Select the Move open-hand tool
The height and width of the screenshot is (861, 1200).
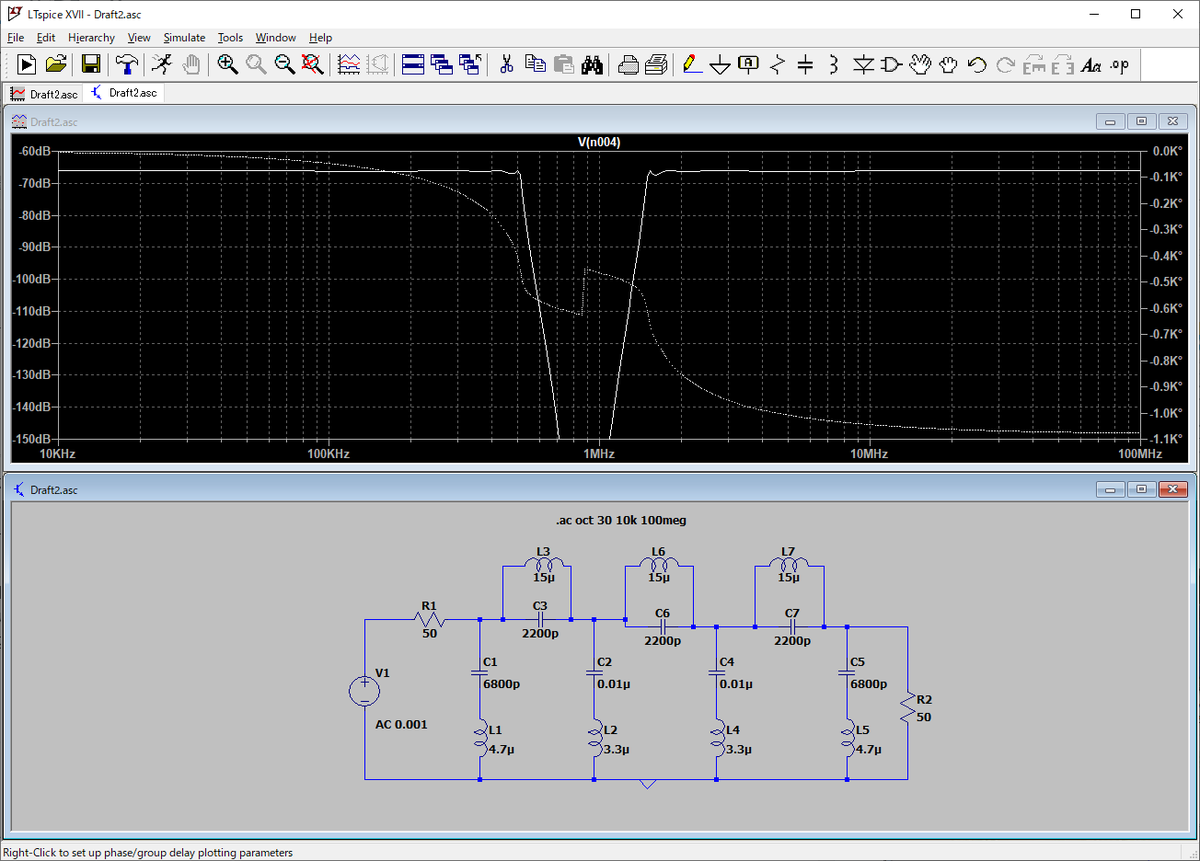[921, 64]
